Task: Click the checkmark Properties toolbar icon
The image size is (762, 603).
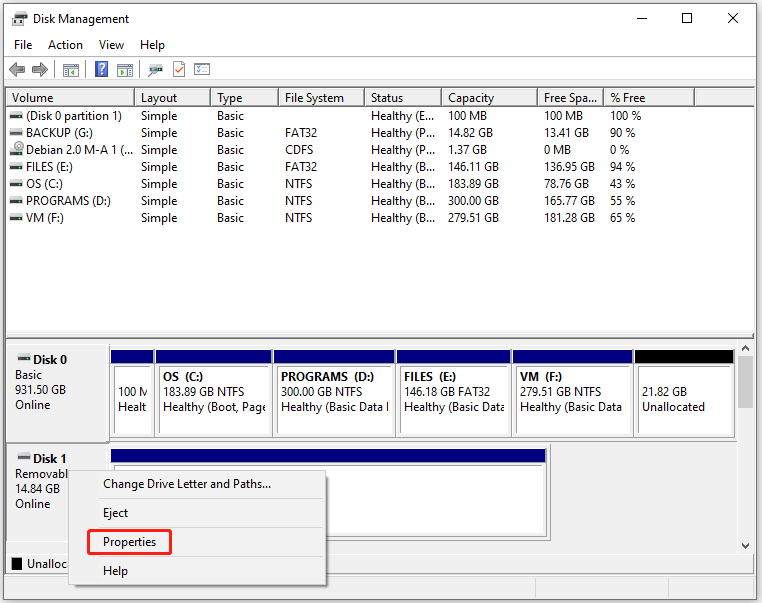Action: pyautogui.click(x=179, y=69)
